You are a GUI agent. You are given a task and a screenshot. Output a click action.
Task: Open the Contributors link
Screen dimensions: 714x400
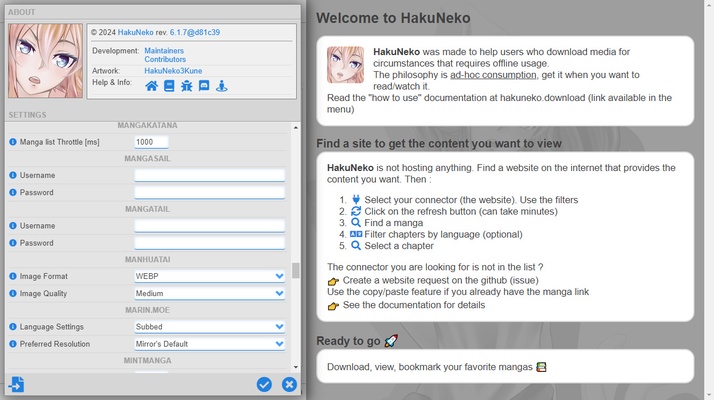pos(165,59)
